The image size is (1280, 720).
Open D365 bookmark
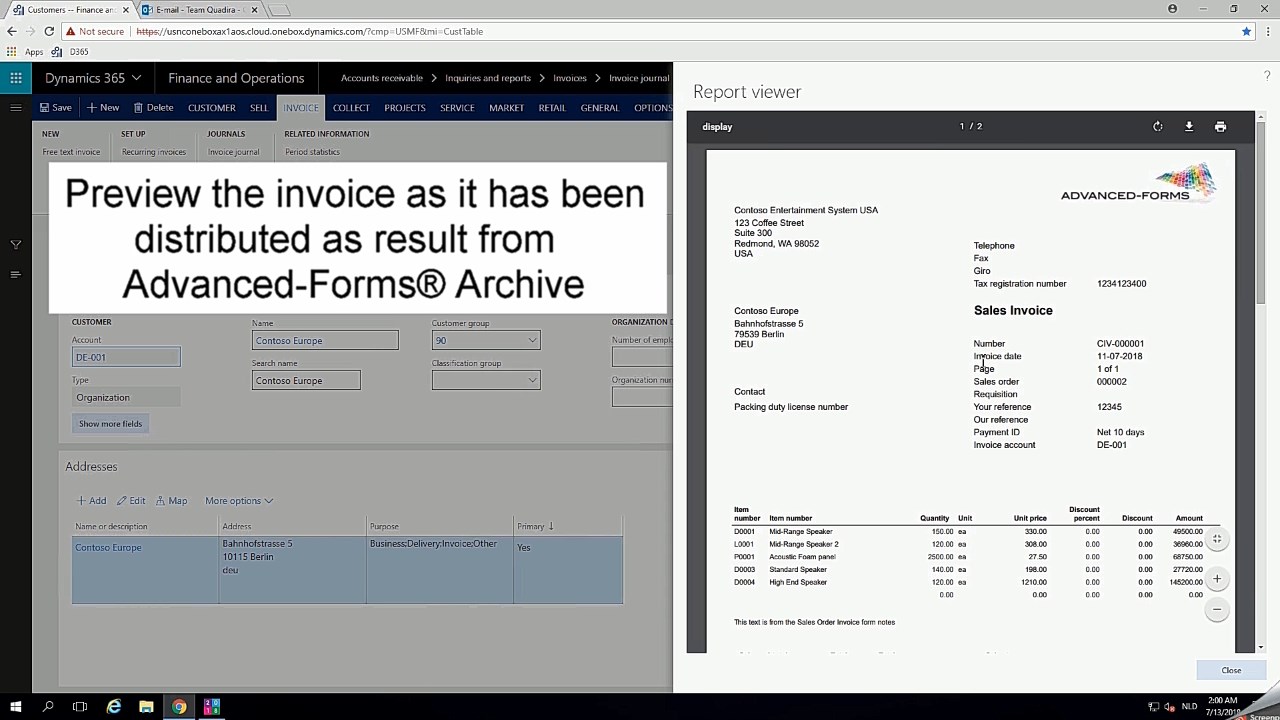pyautogui.click(x=71, y=52)
